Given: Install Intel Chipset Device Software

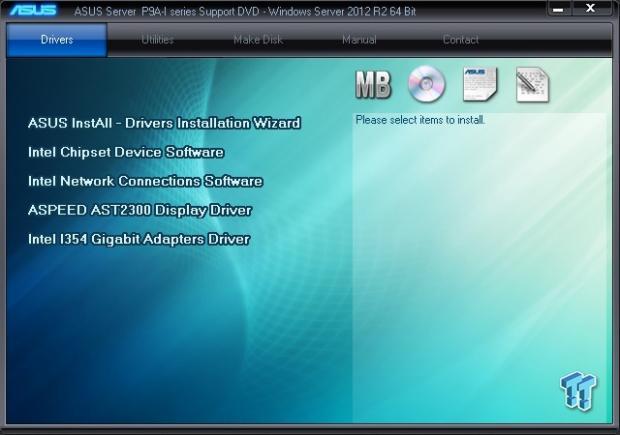Looking at the screenshot, I should pos(126,152).
